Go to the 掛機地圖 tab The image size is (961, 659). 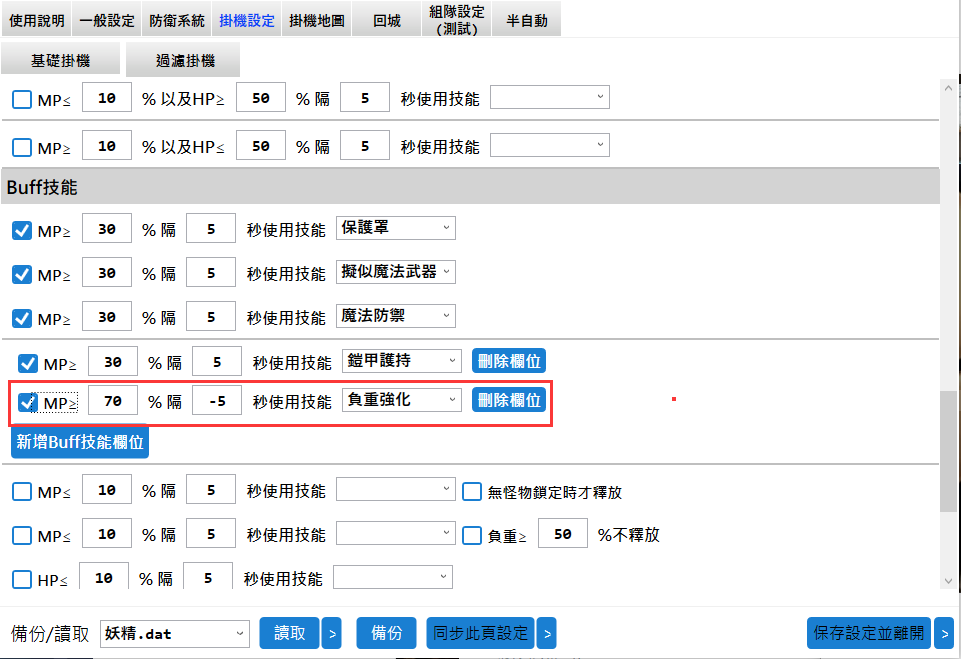[x=316, y=21]
